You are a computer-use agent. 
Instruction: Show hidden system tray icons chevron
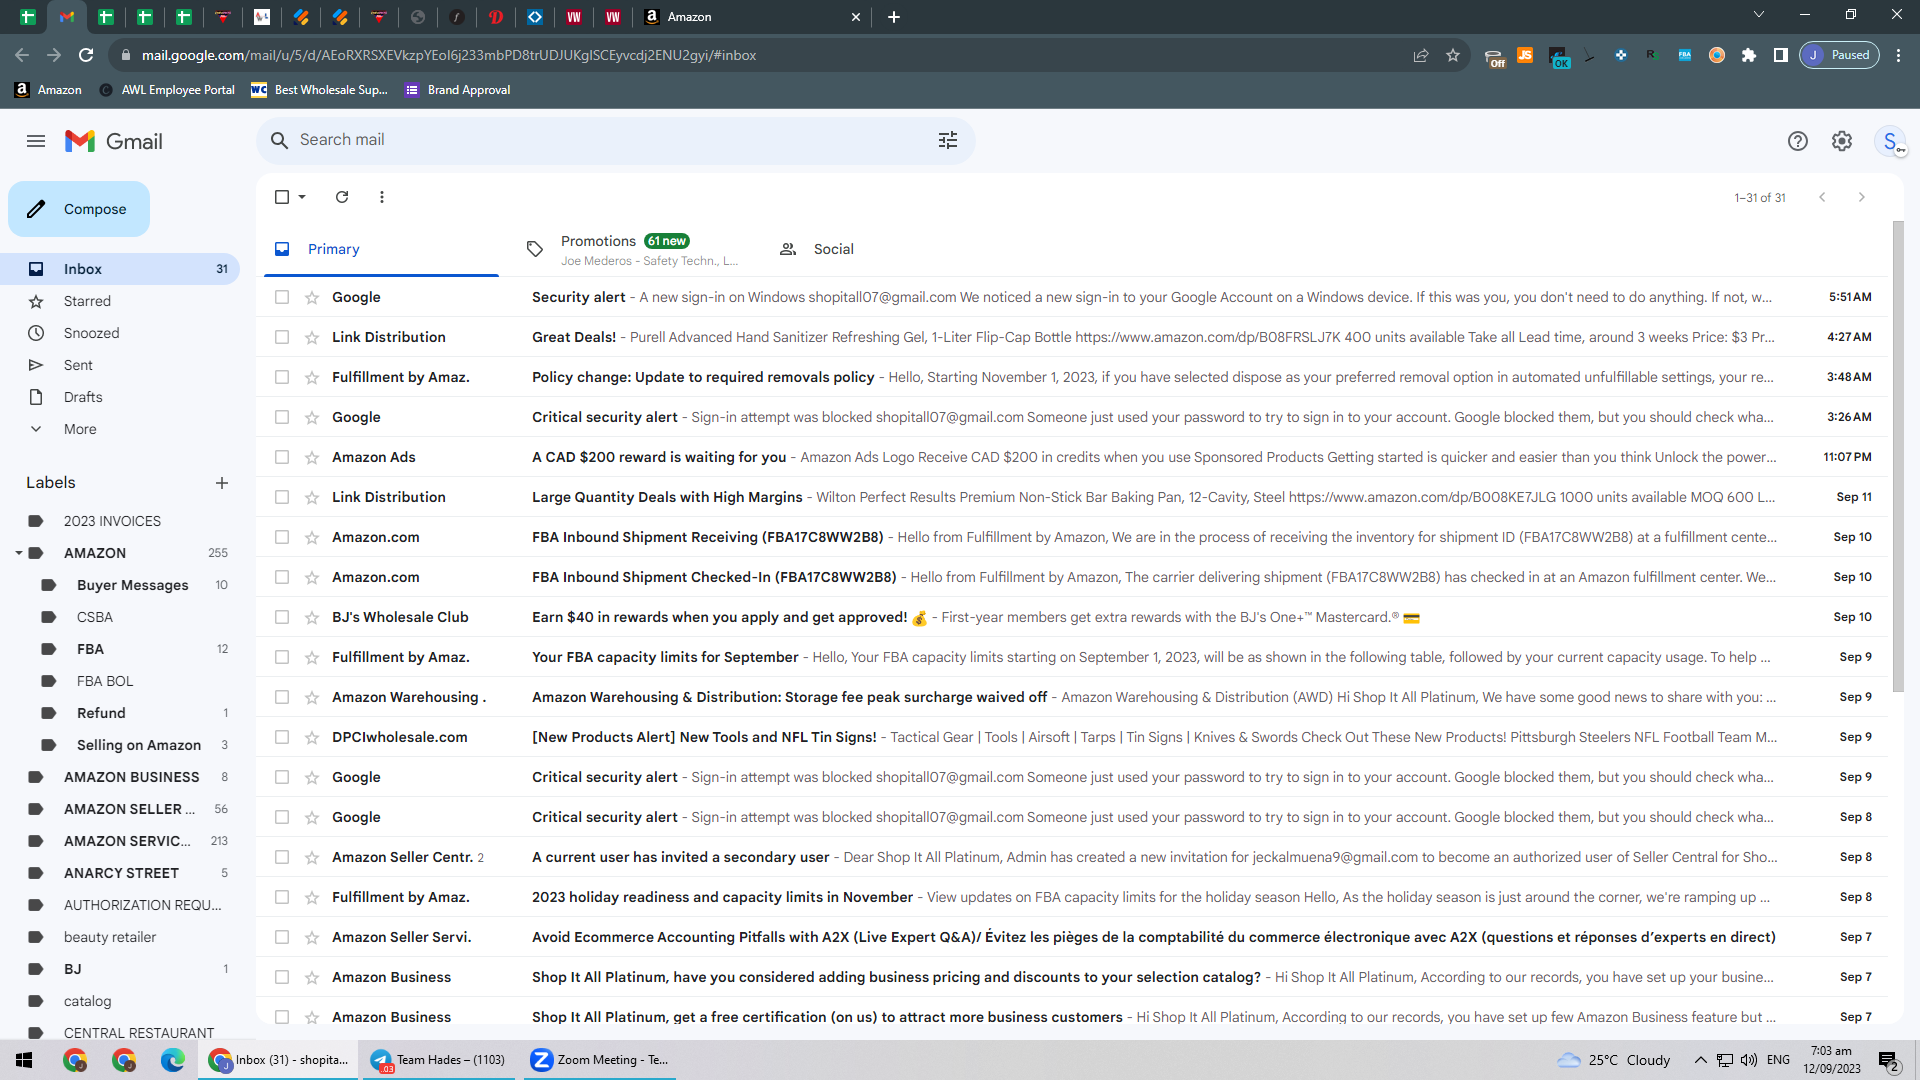tap(1700, 1060)
